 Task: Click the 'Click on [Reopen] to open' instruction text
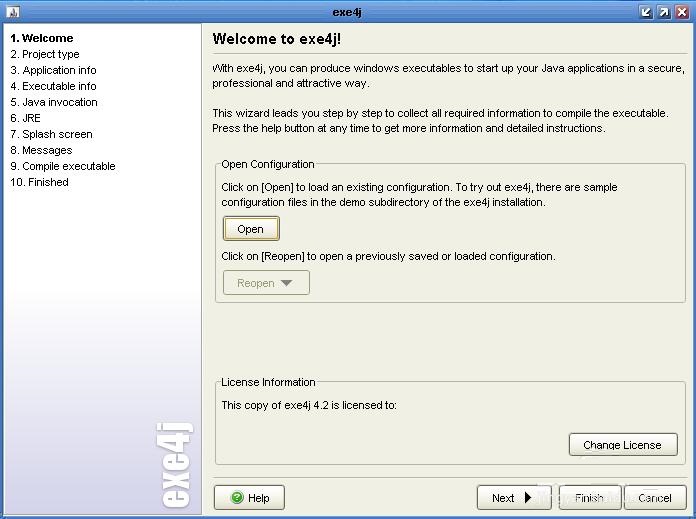coord(388,256)
